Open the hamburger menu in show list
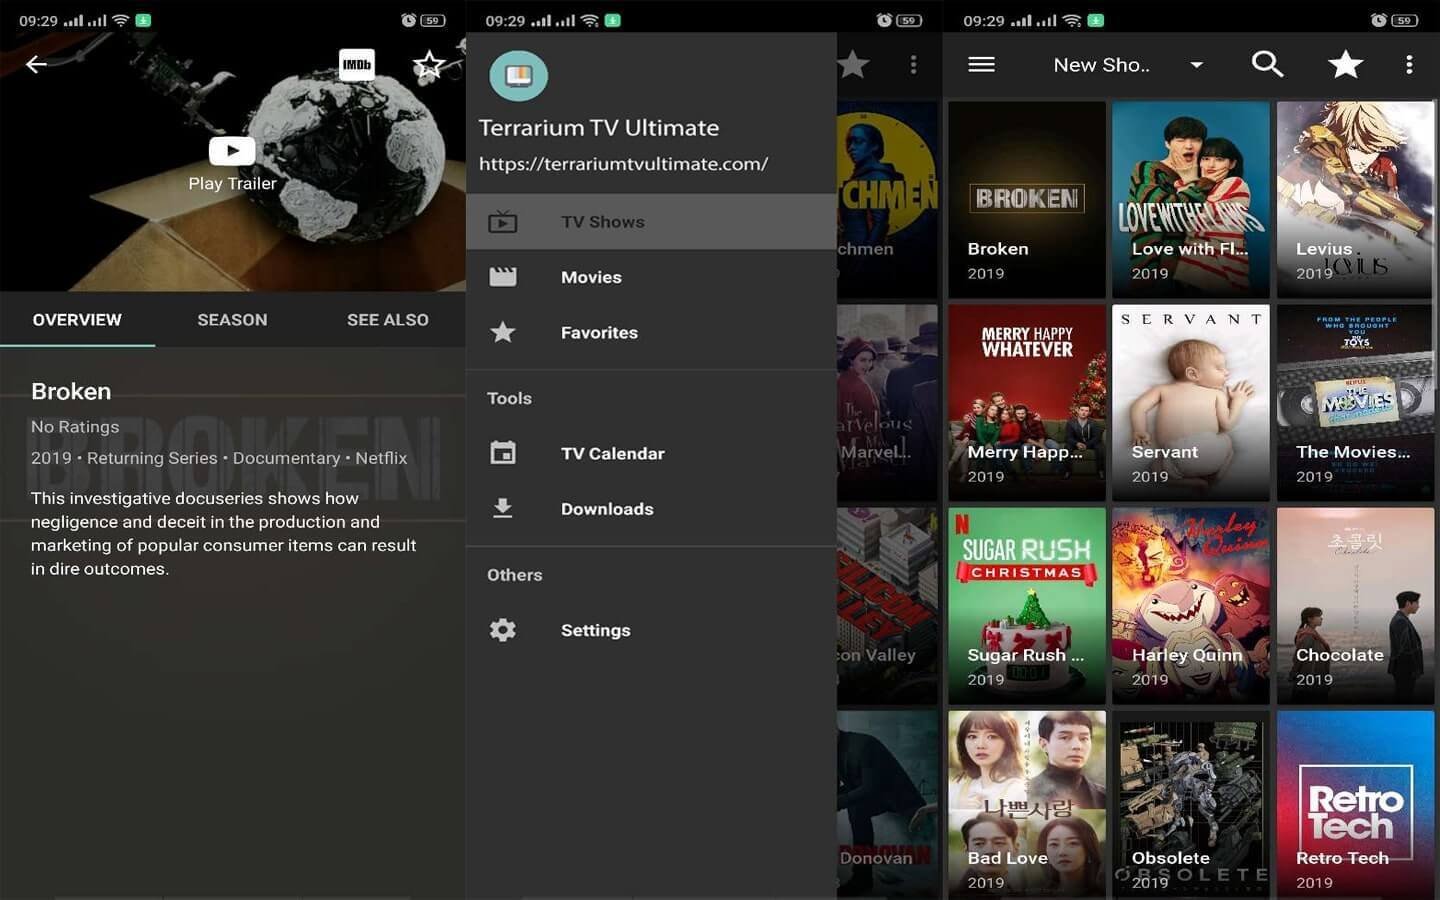 pos(982,64)
